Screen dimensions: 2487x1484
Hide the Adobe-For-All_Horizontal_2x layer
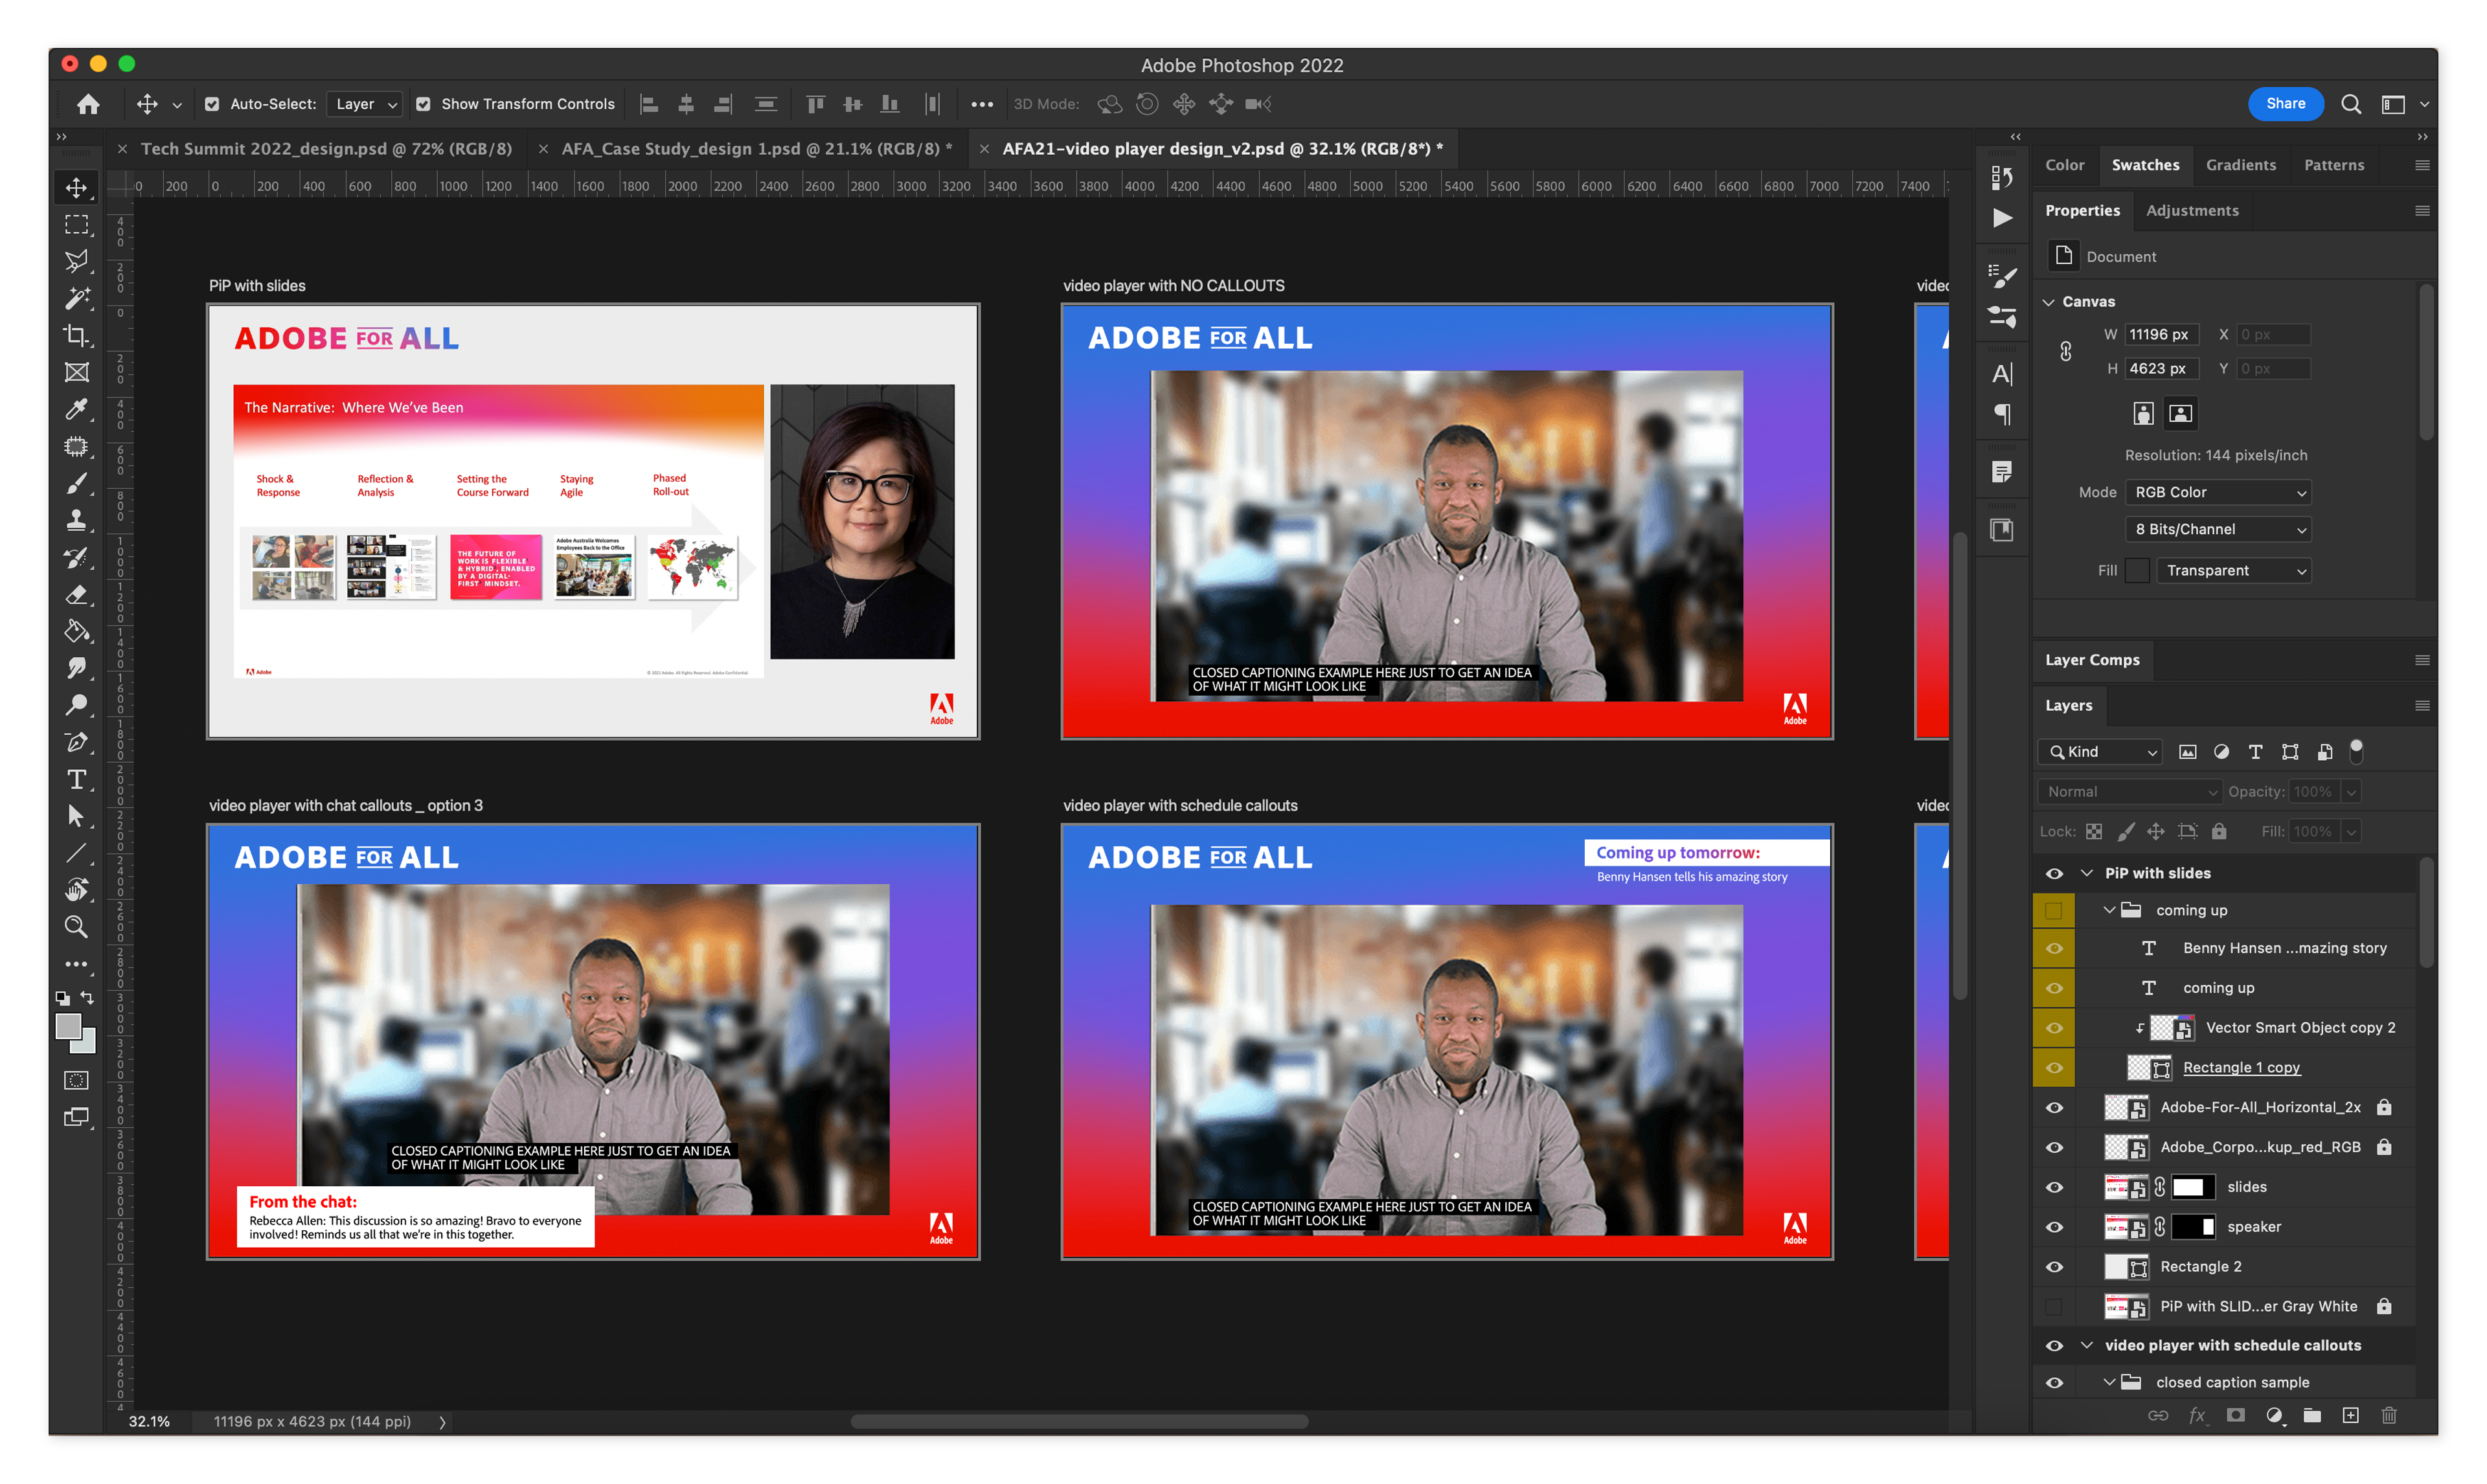pyautogui.click(x=2053, y=1107)
